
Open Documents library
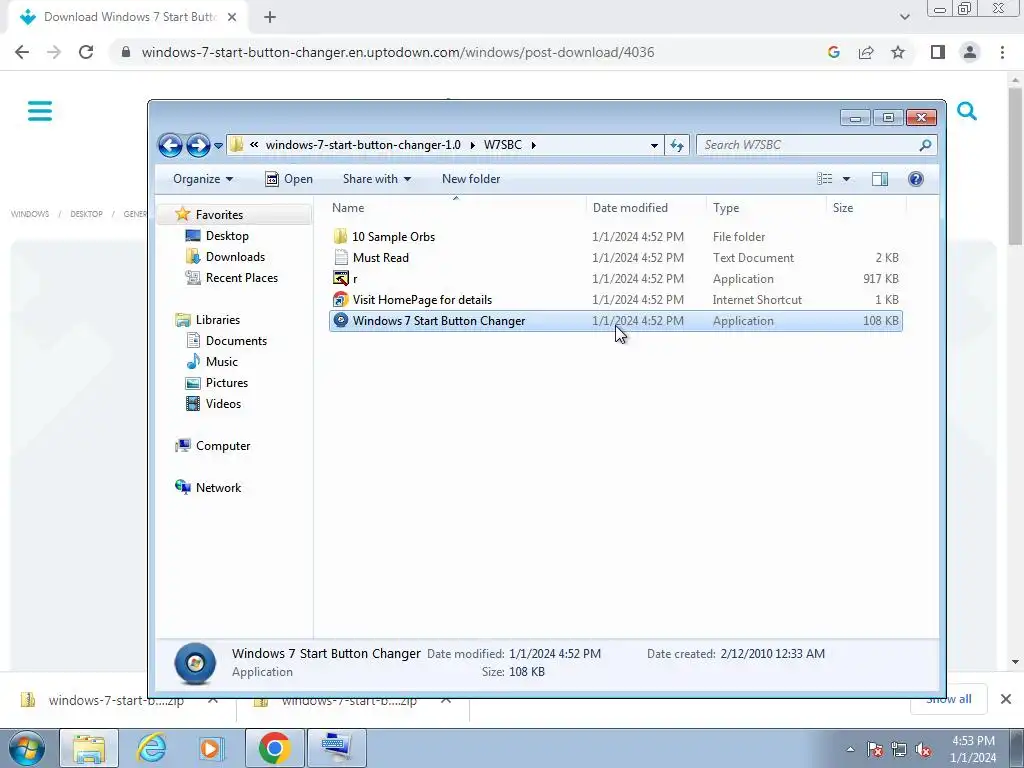click(x=236, y=341)
